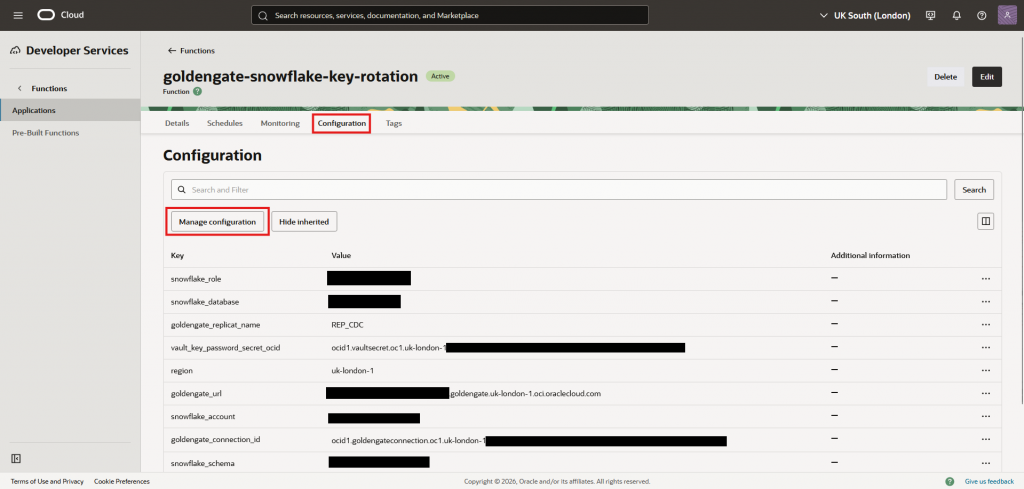Select the uk-london-1 region value

point(353,371)
